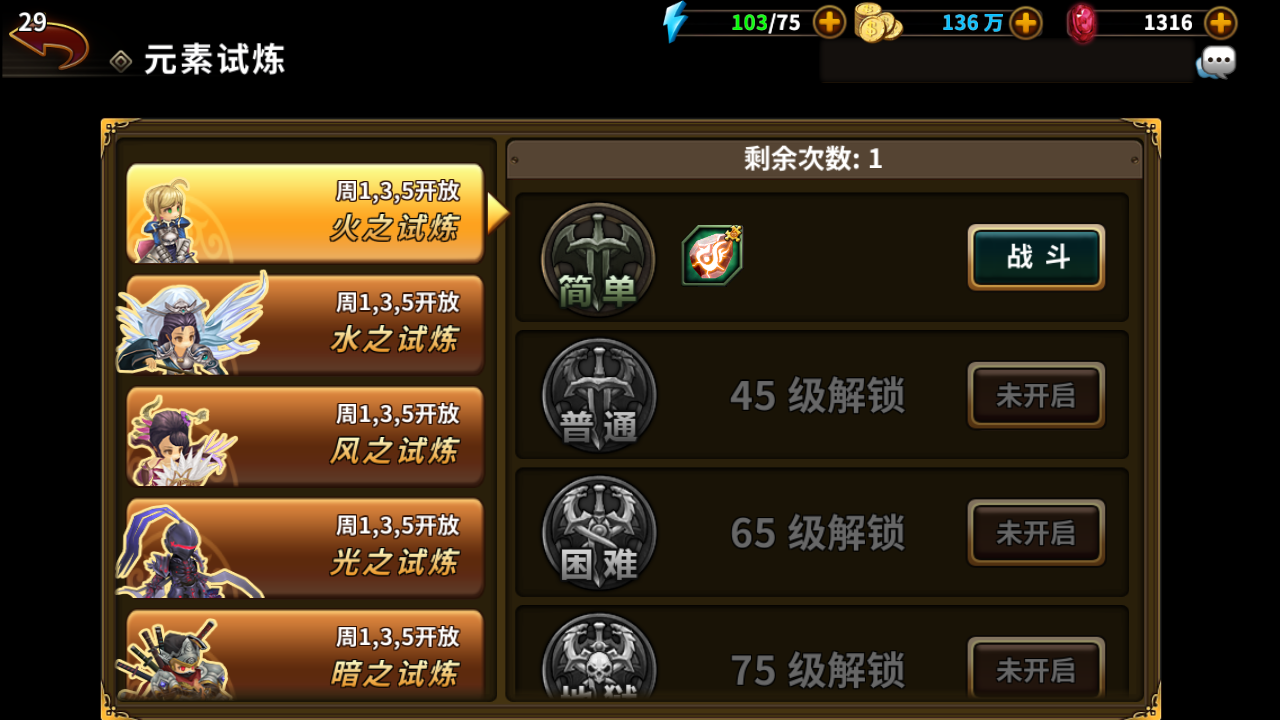The width and height of the screenshot is (1280, 720).
Task: Add gold coins with plus button
Action: [1025, 22]
